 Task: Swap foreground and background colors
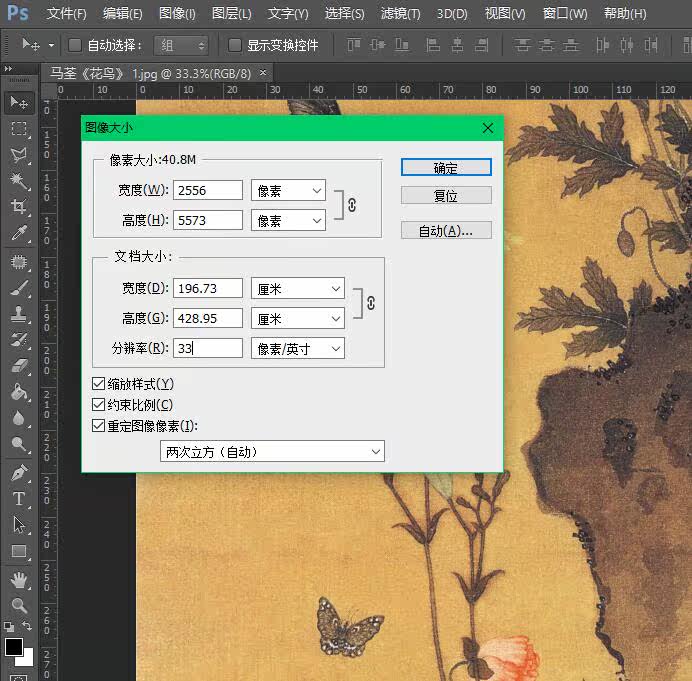tap(27, 626)
